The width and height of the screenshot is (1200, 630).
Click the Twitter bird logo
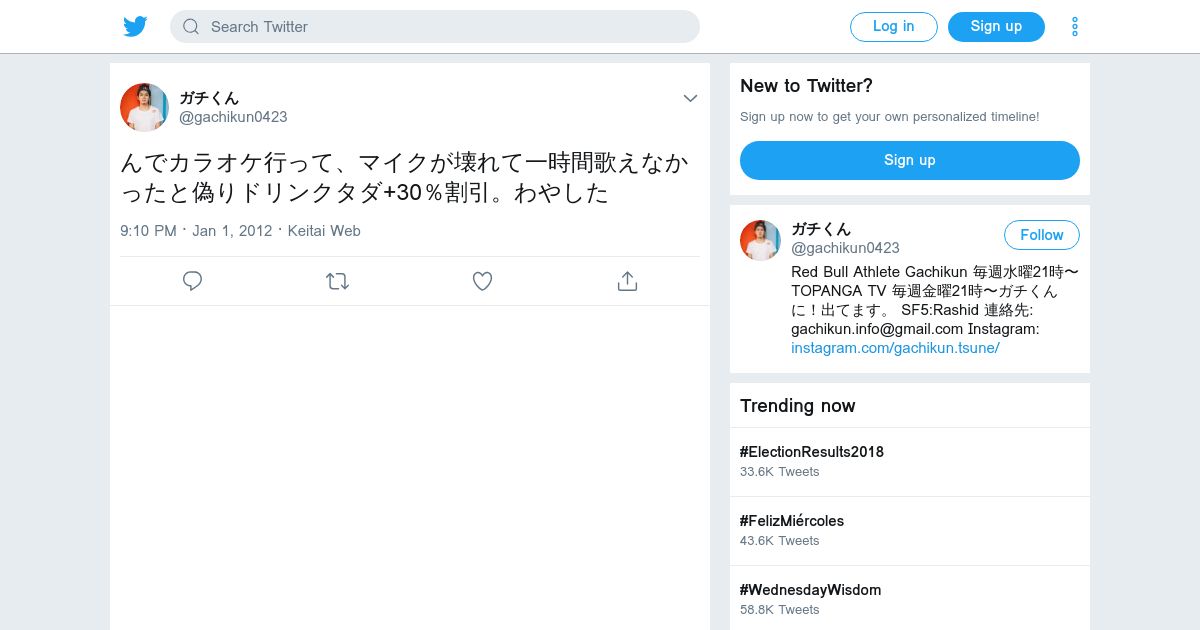135,27
